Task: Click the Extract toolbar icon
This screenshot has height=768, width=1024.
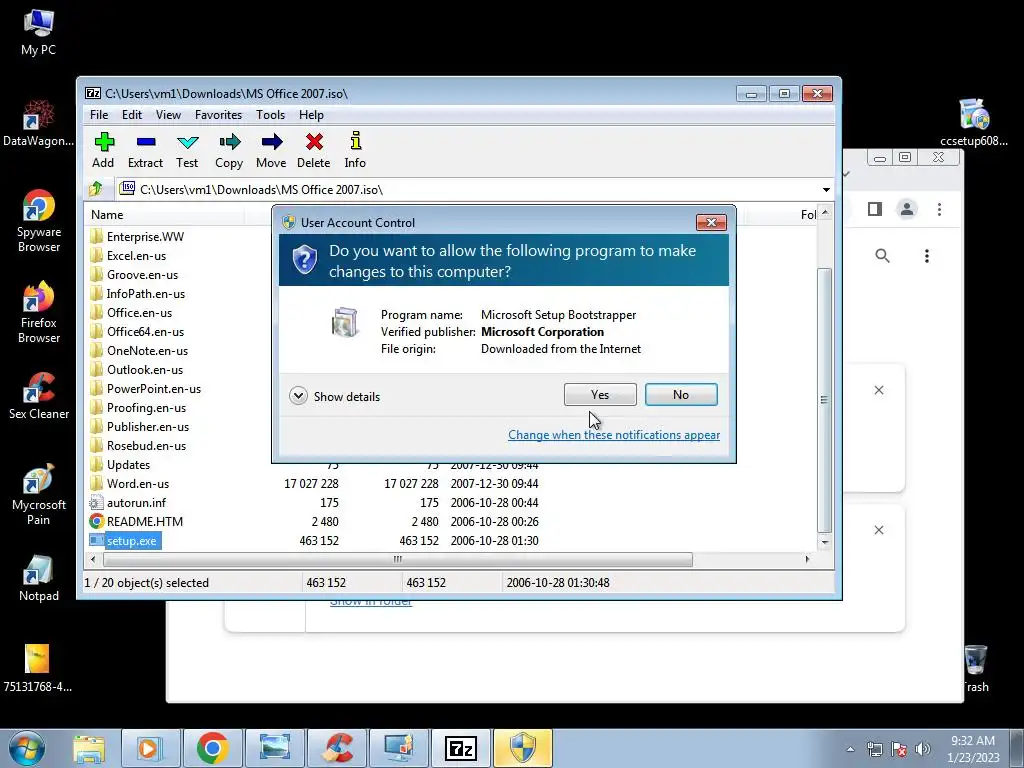Action: pos(145,150)
